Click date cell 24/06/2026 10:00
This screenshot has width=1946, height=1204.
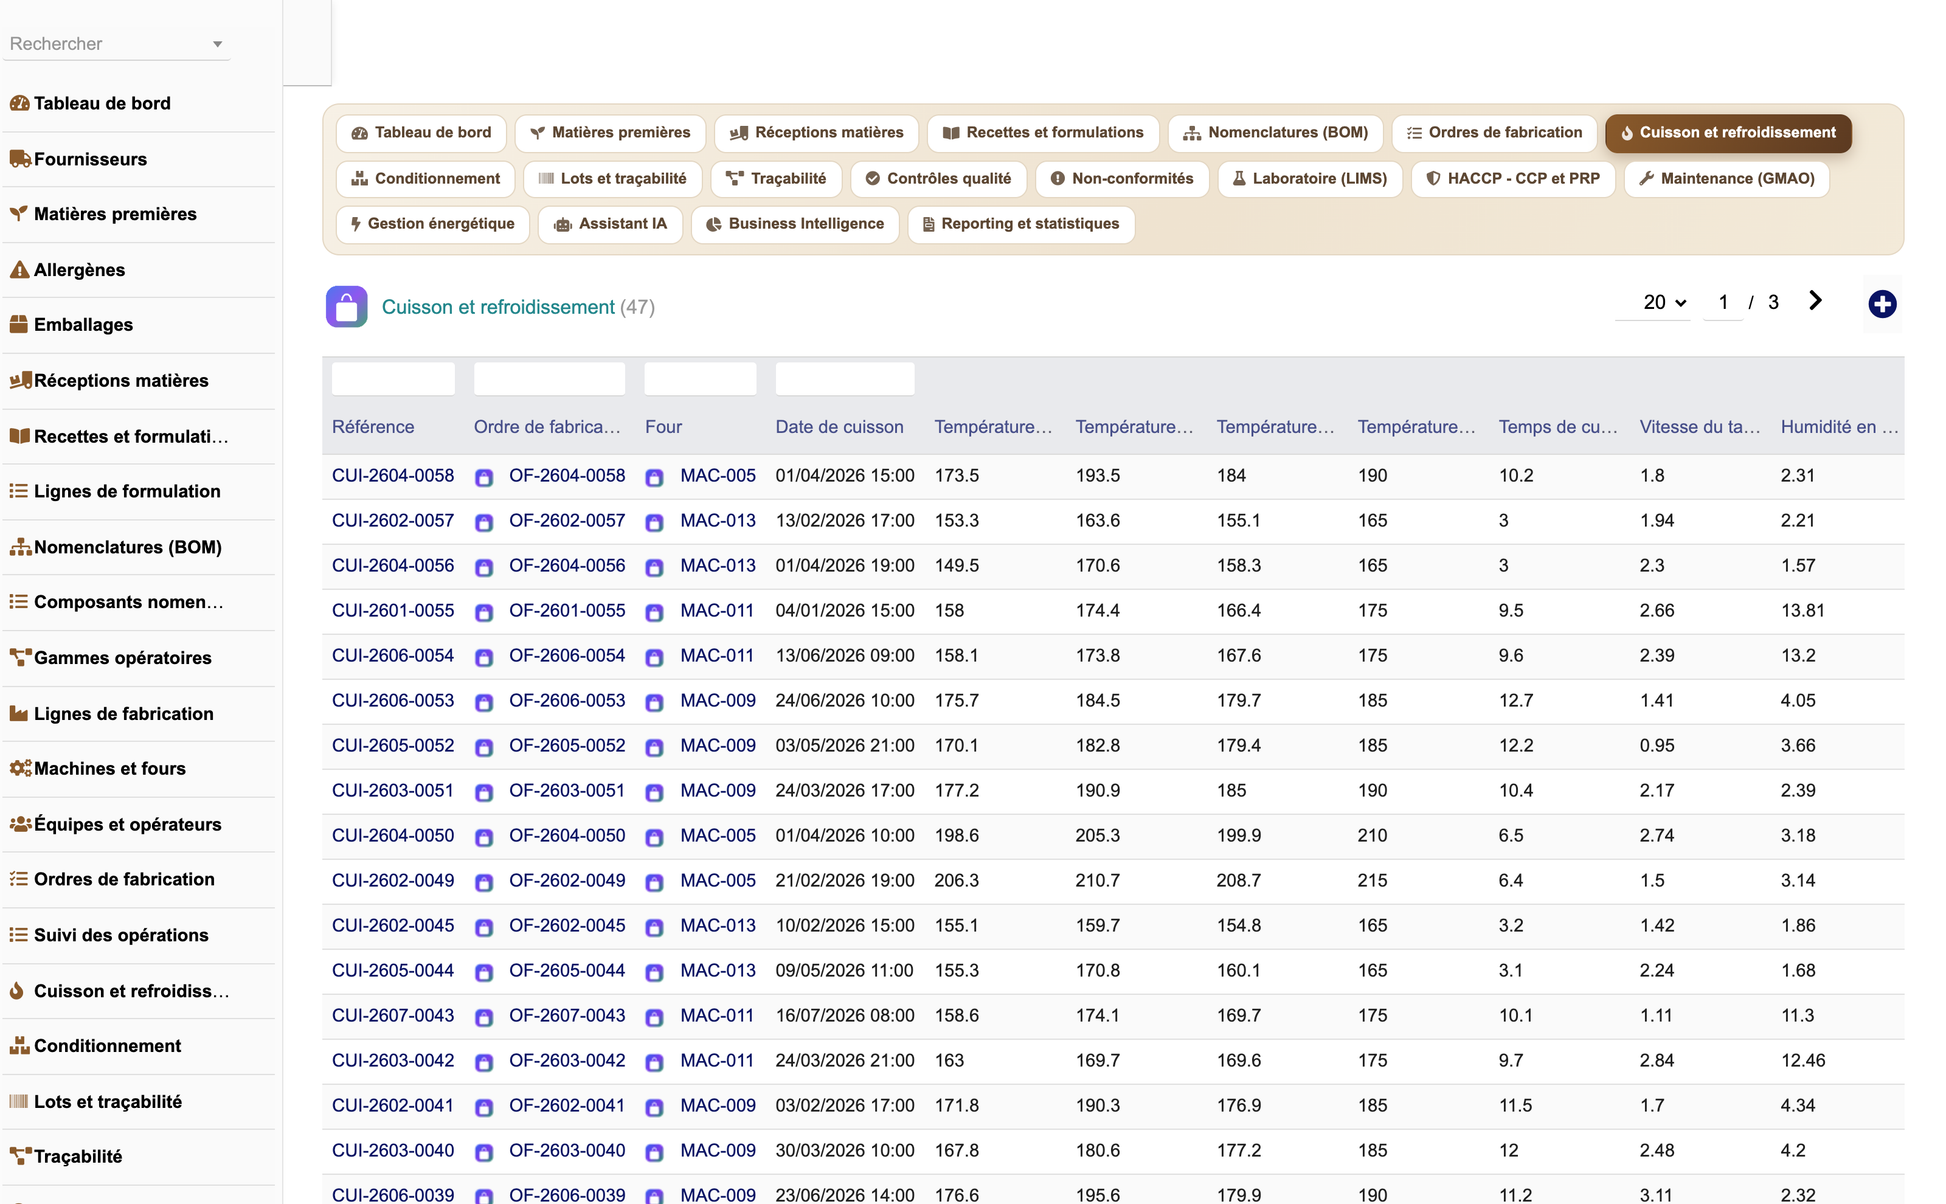pos(845,701)
